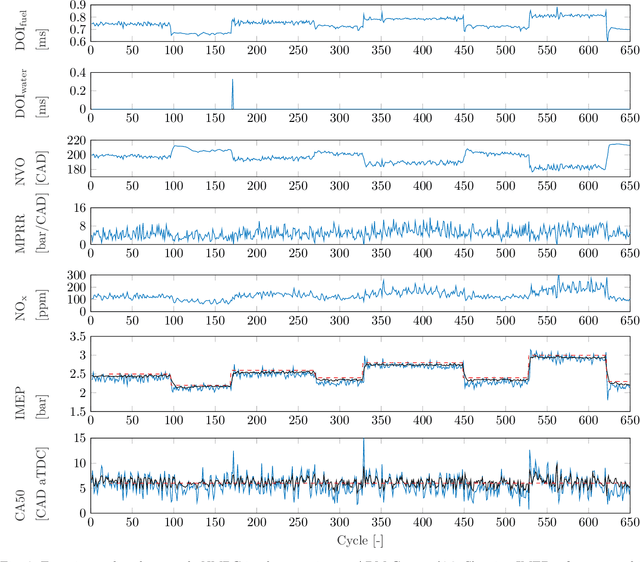640x562 pixels.
Task: Click the 8 tick on the MPRR axis
Action: 83,227
